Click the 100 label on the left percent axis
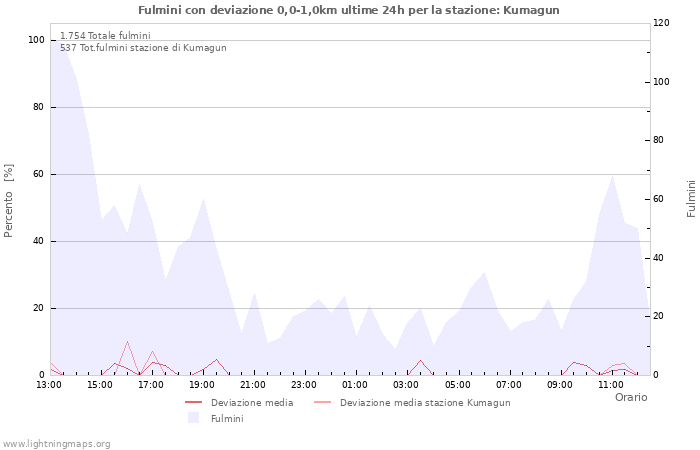 coord(37,40)
